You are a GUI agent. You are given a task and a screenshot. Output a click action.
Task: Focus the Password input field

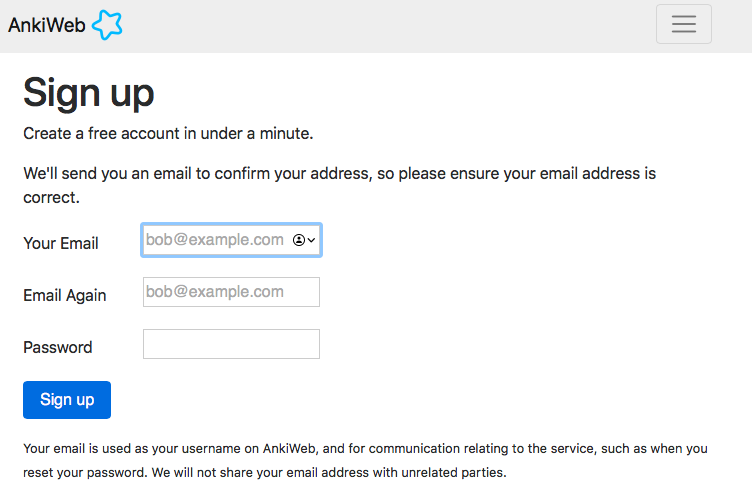(231, 344)
